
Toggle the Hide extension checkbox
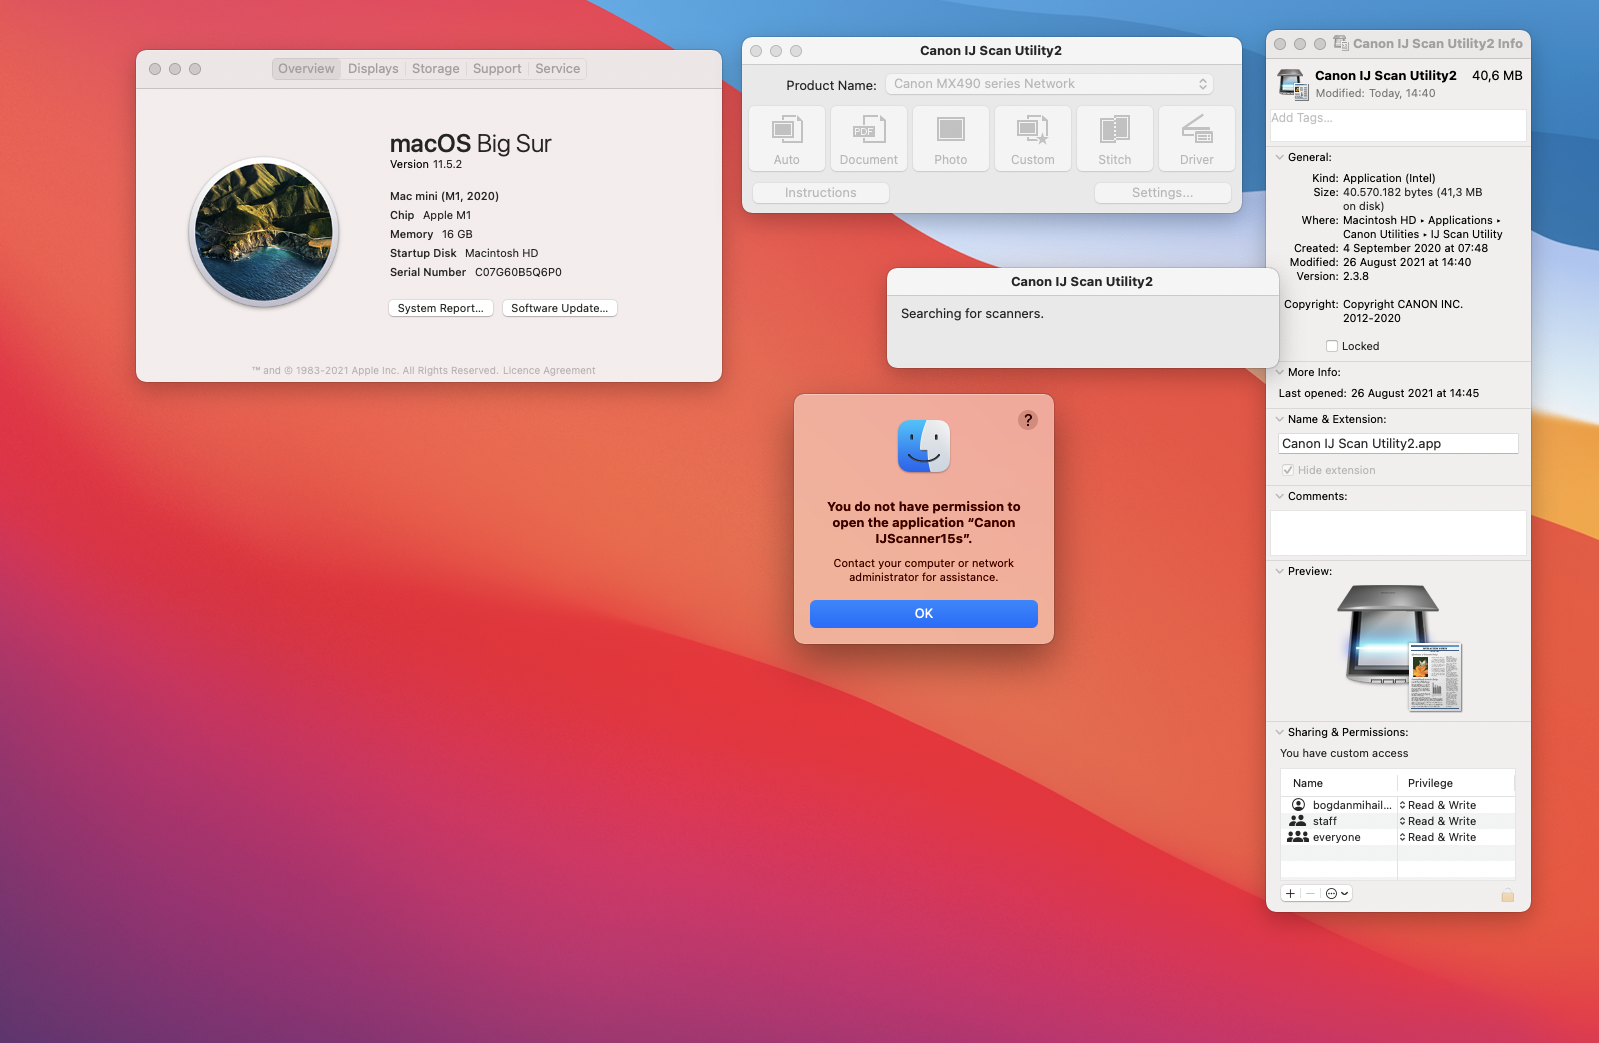(1288, 470)
